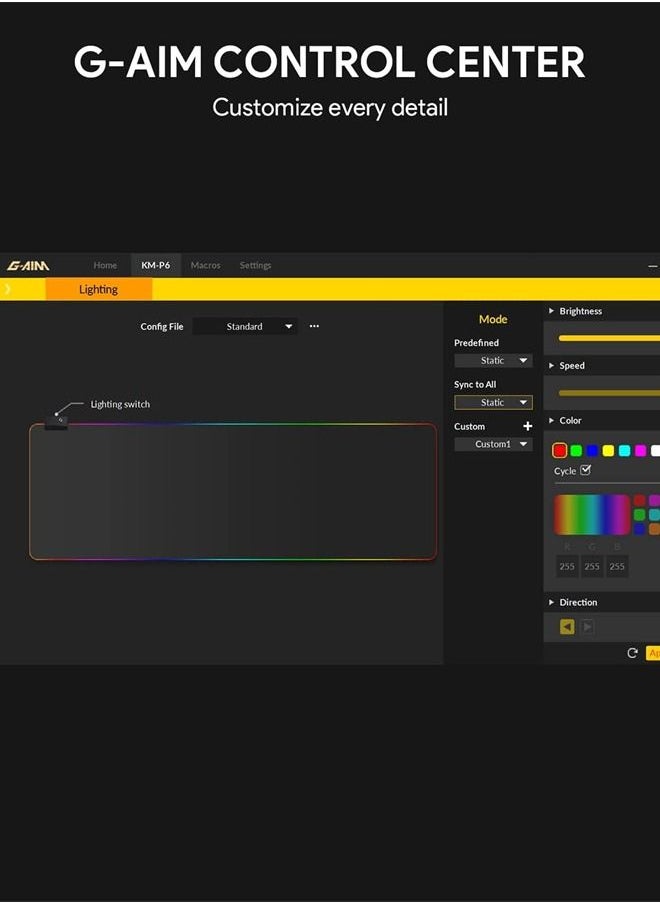Select the red preset color swatch
The width and height of the screenshot is (660, 904).
(560, 450)
